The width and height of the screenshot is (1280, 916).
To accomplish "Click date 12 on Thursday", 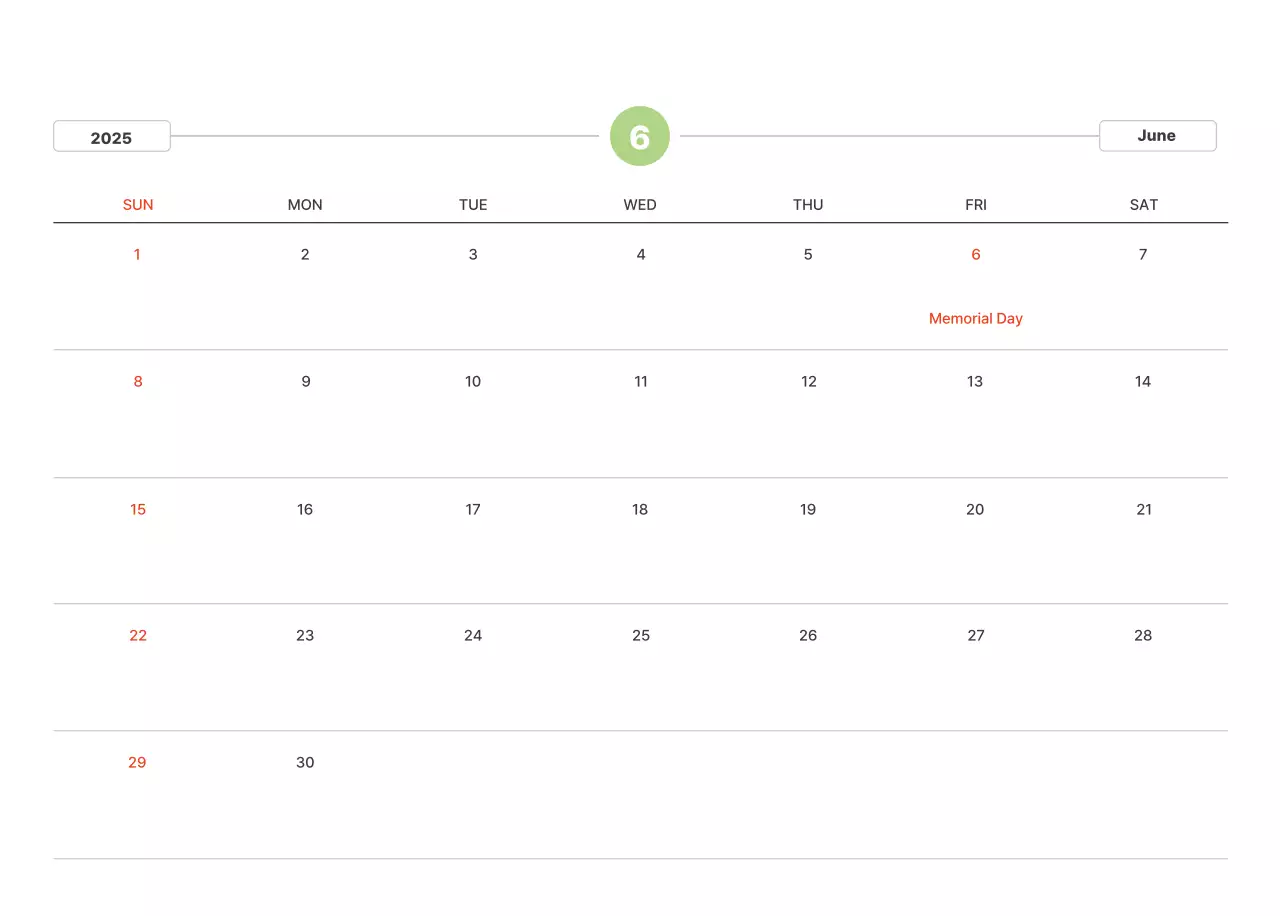I will coord(808,382).
